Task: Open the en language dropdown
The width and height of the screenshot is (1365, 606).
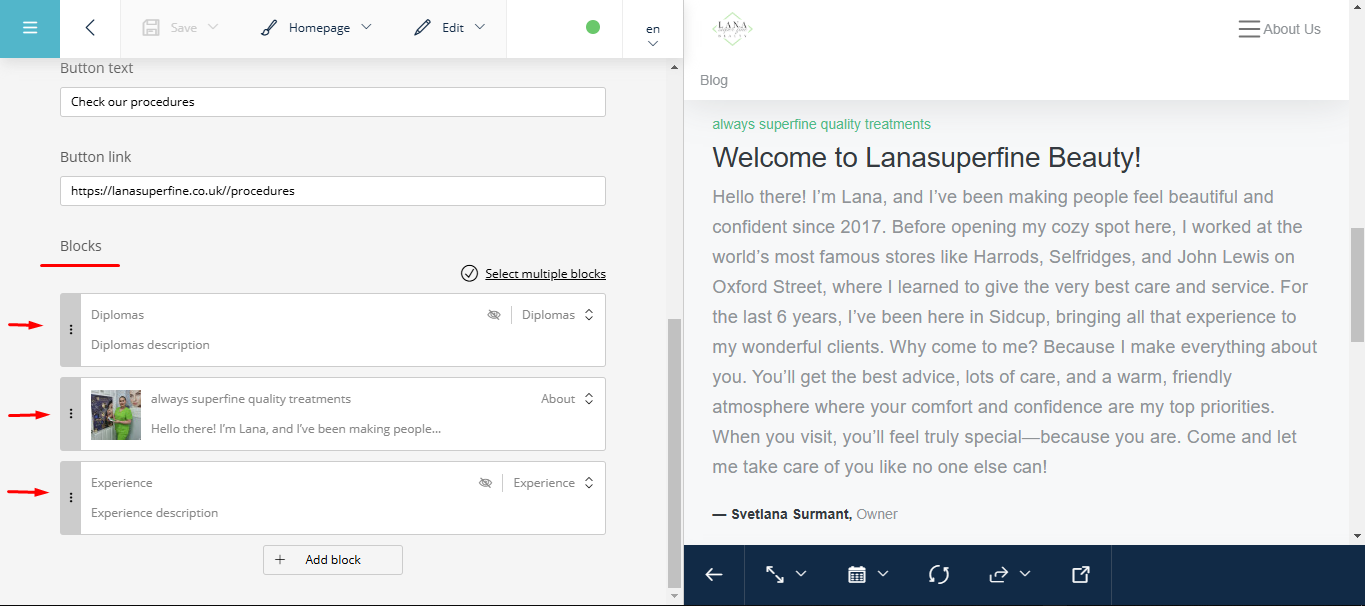Action: click(x=652, y=35)
